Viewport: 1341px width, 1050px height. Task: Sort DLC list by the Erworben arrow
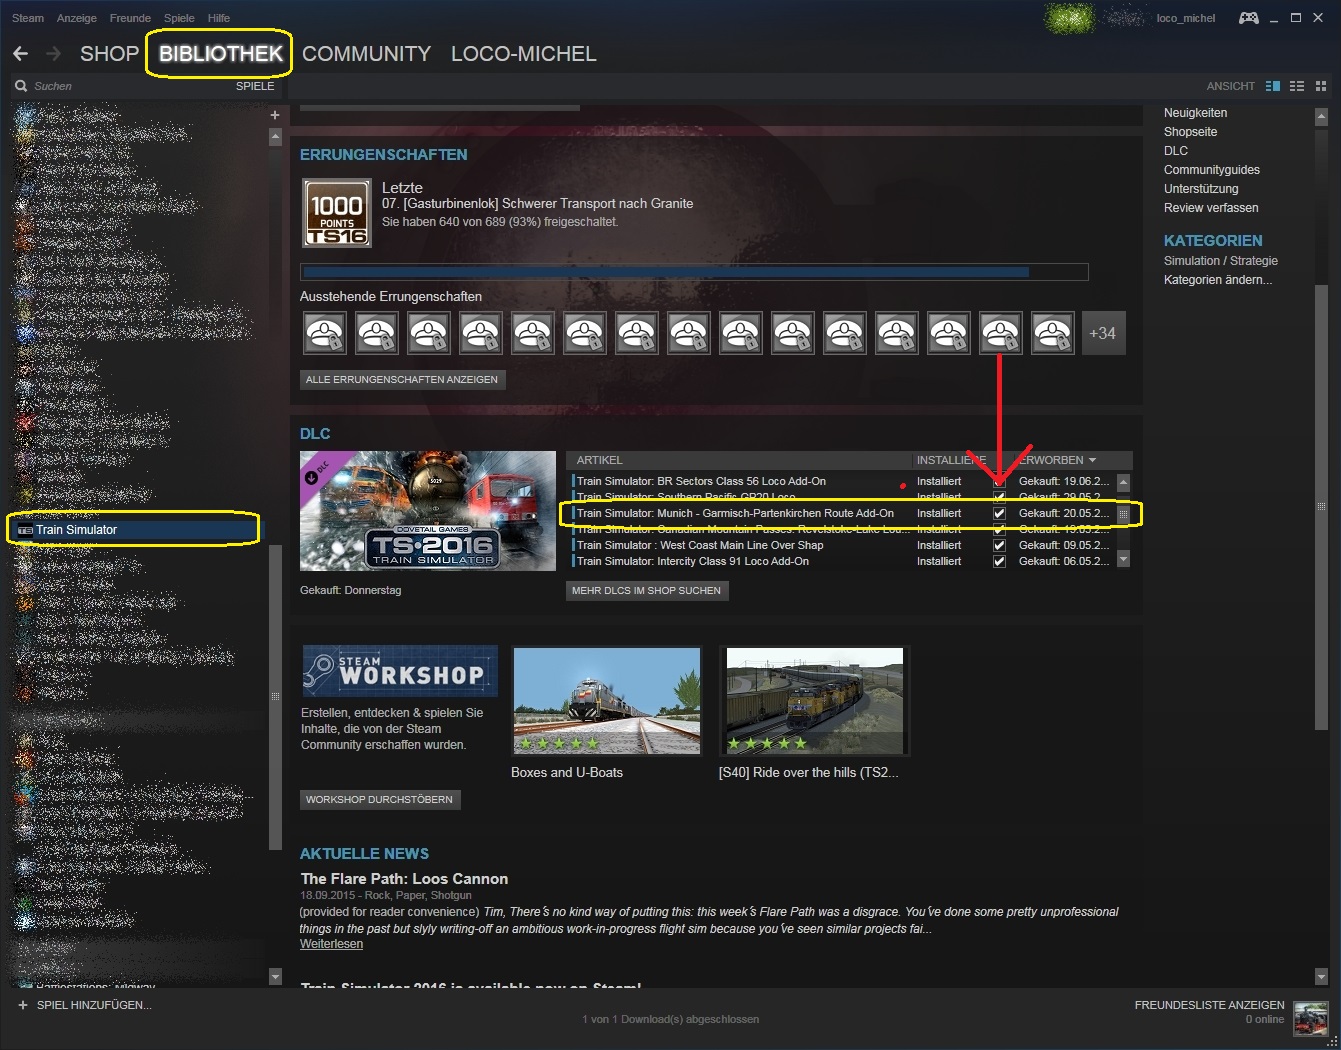tap(1092, 460)
